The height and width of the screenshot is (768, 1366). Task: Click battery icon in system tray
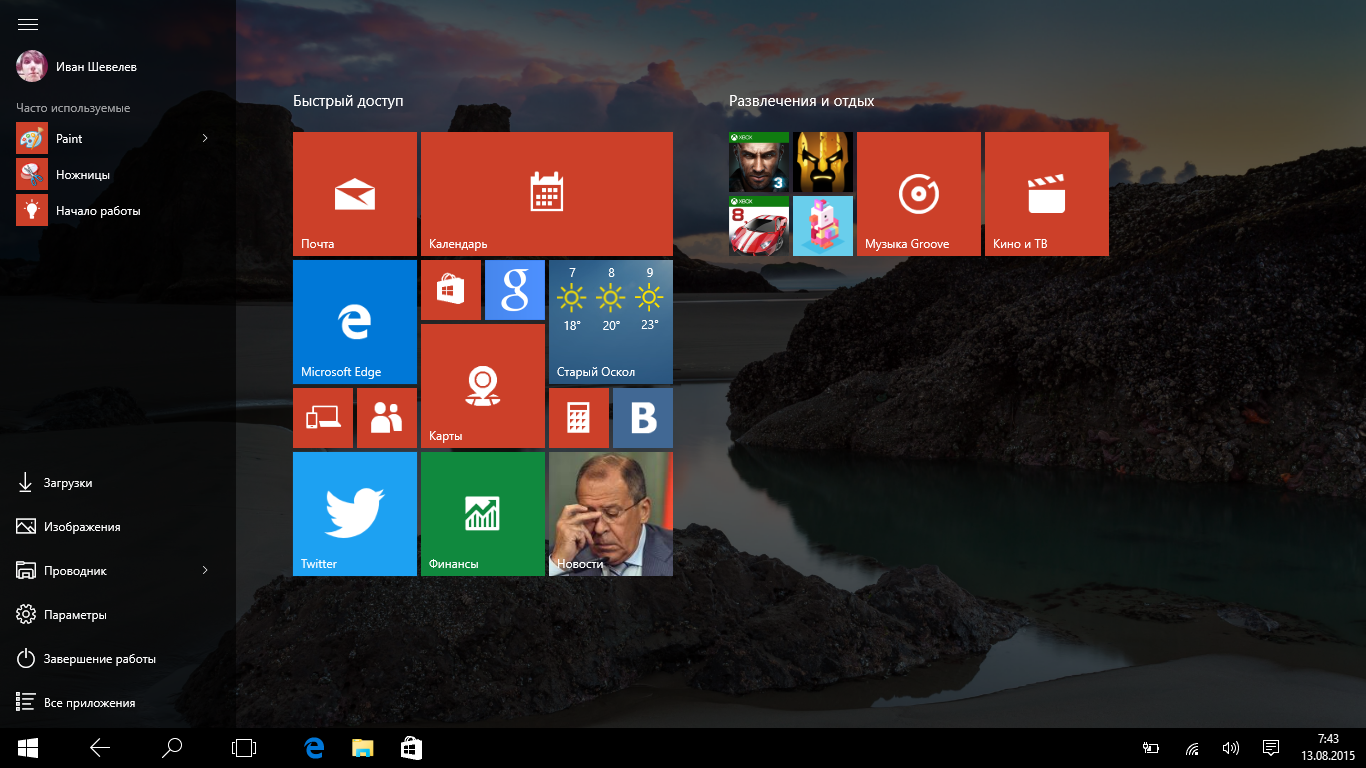1151,748
